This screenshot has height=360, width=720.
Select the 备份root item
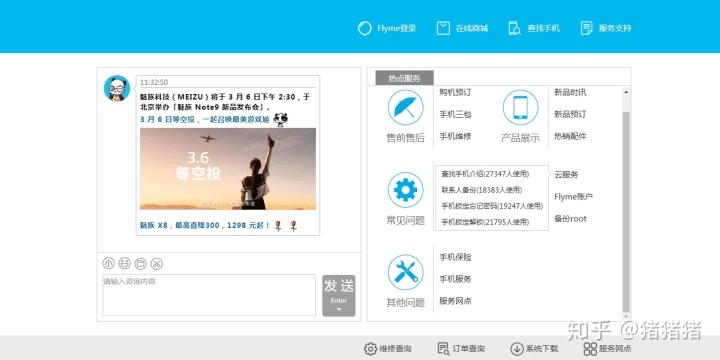pyautogui.click(x=570, y=219)
